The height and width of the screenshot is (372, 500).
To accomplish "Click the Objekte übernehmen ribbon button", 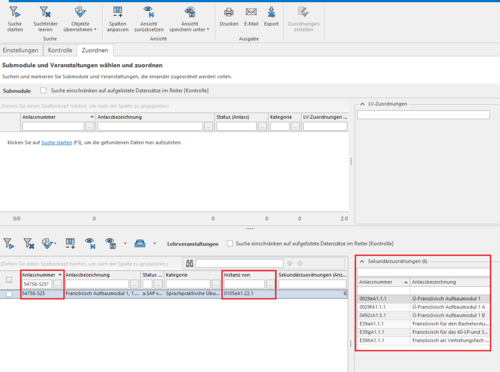I will [x=80, y=19].
